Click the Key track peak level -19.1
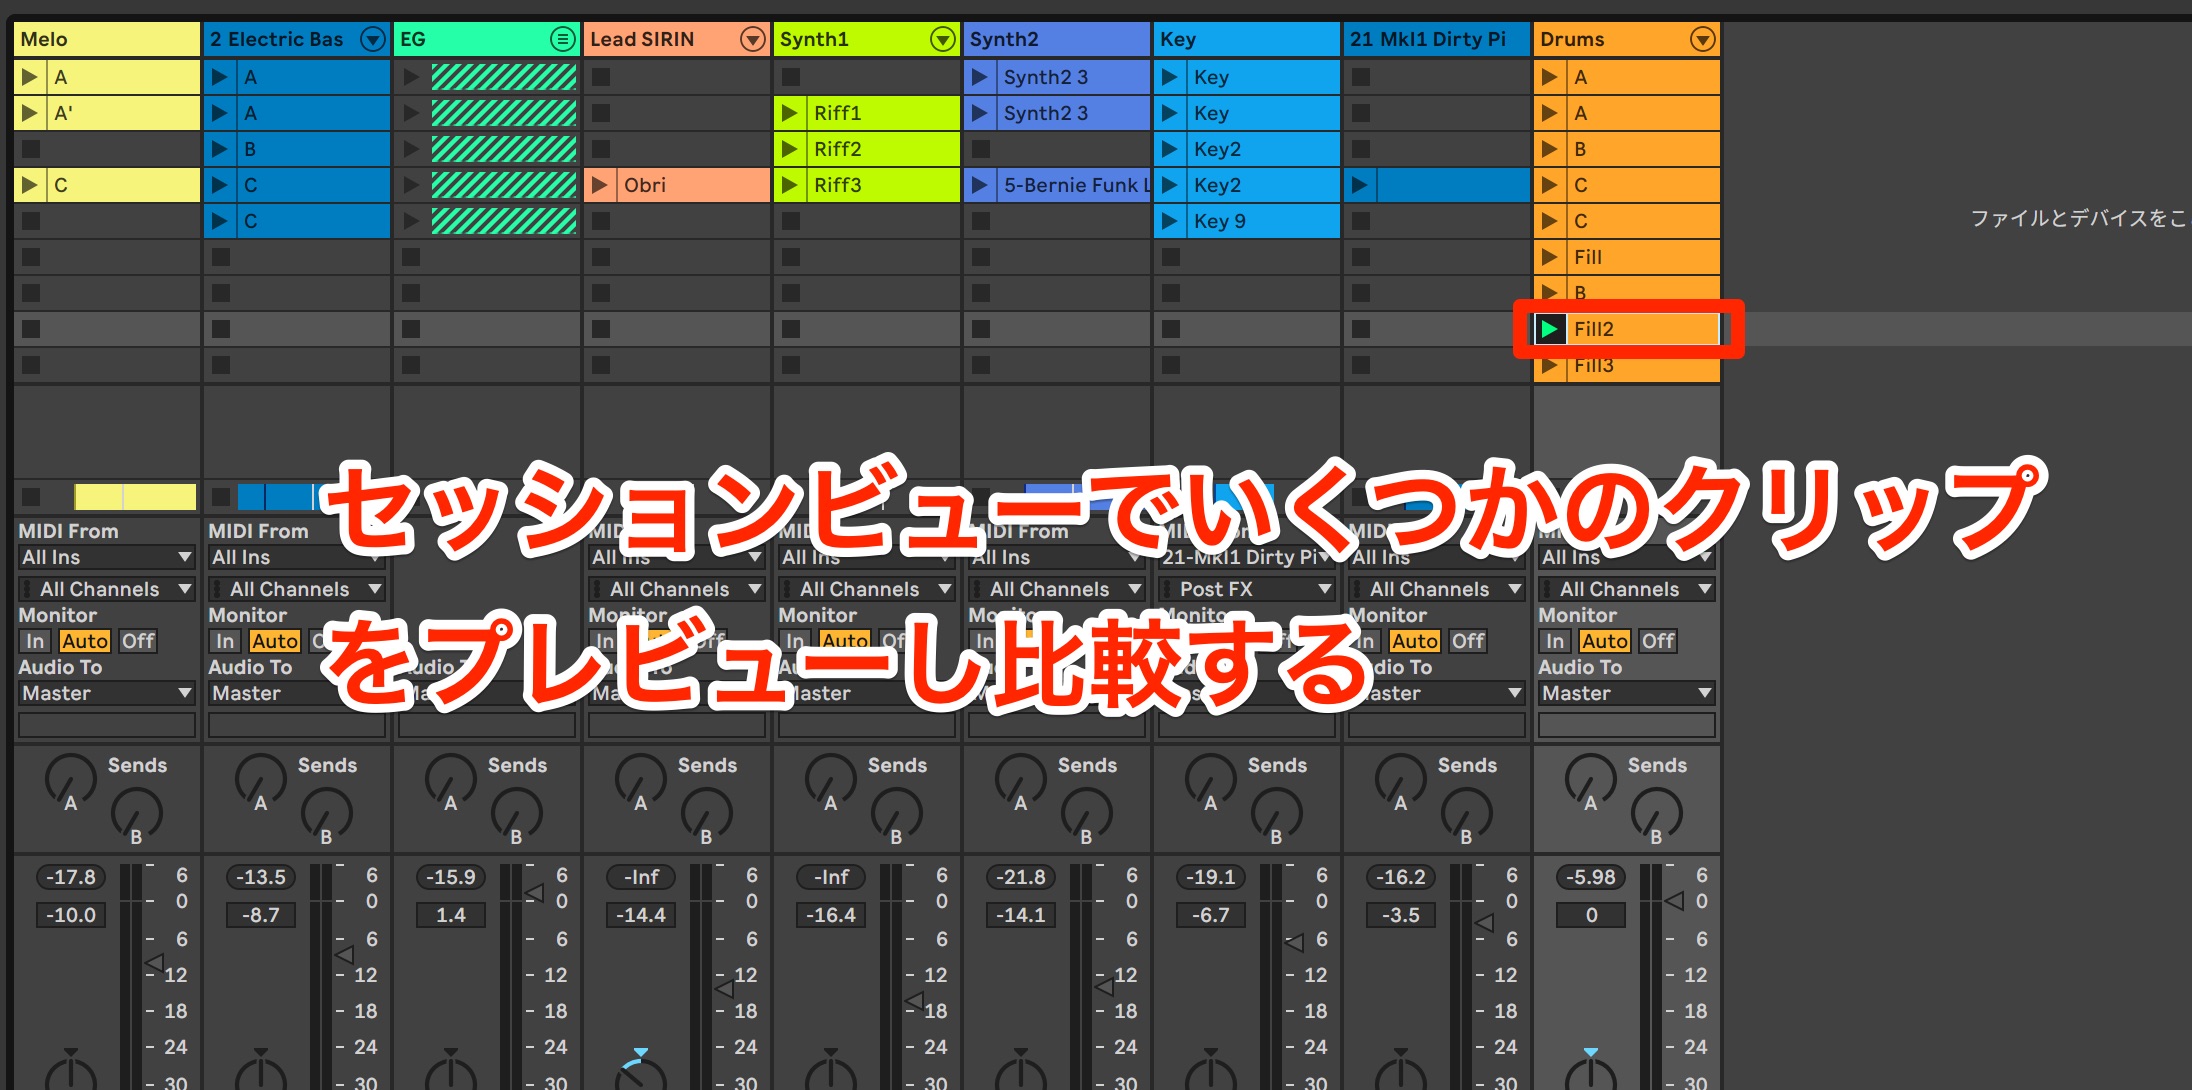The image size is (2192, 1090). 1211,877
